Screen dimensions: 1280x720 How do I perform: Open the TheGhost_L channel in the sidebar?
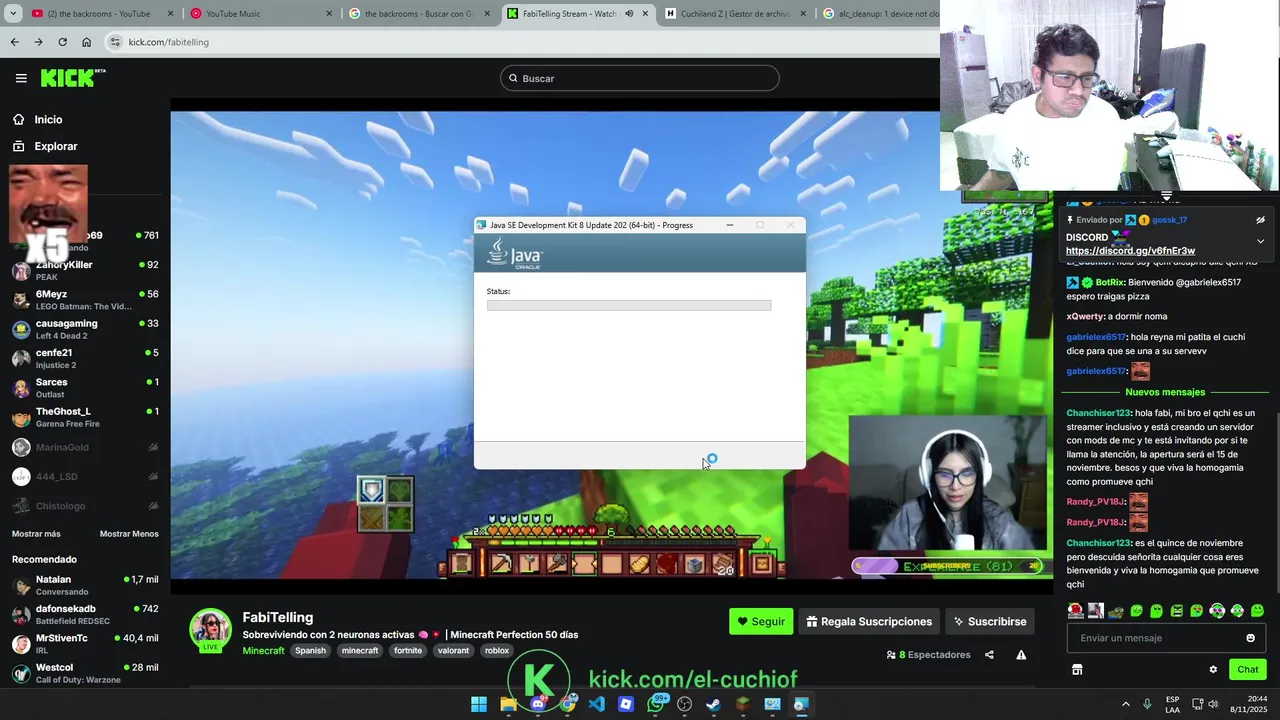(x=85, y=417)
